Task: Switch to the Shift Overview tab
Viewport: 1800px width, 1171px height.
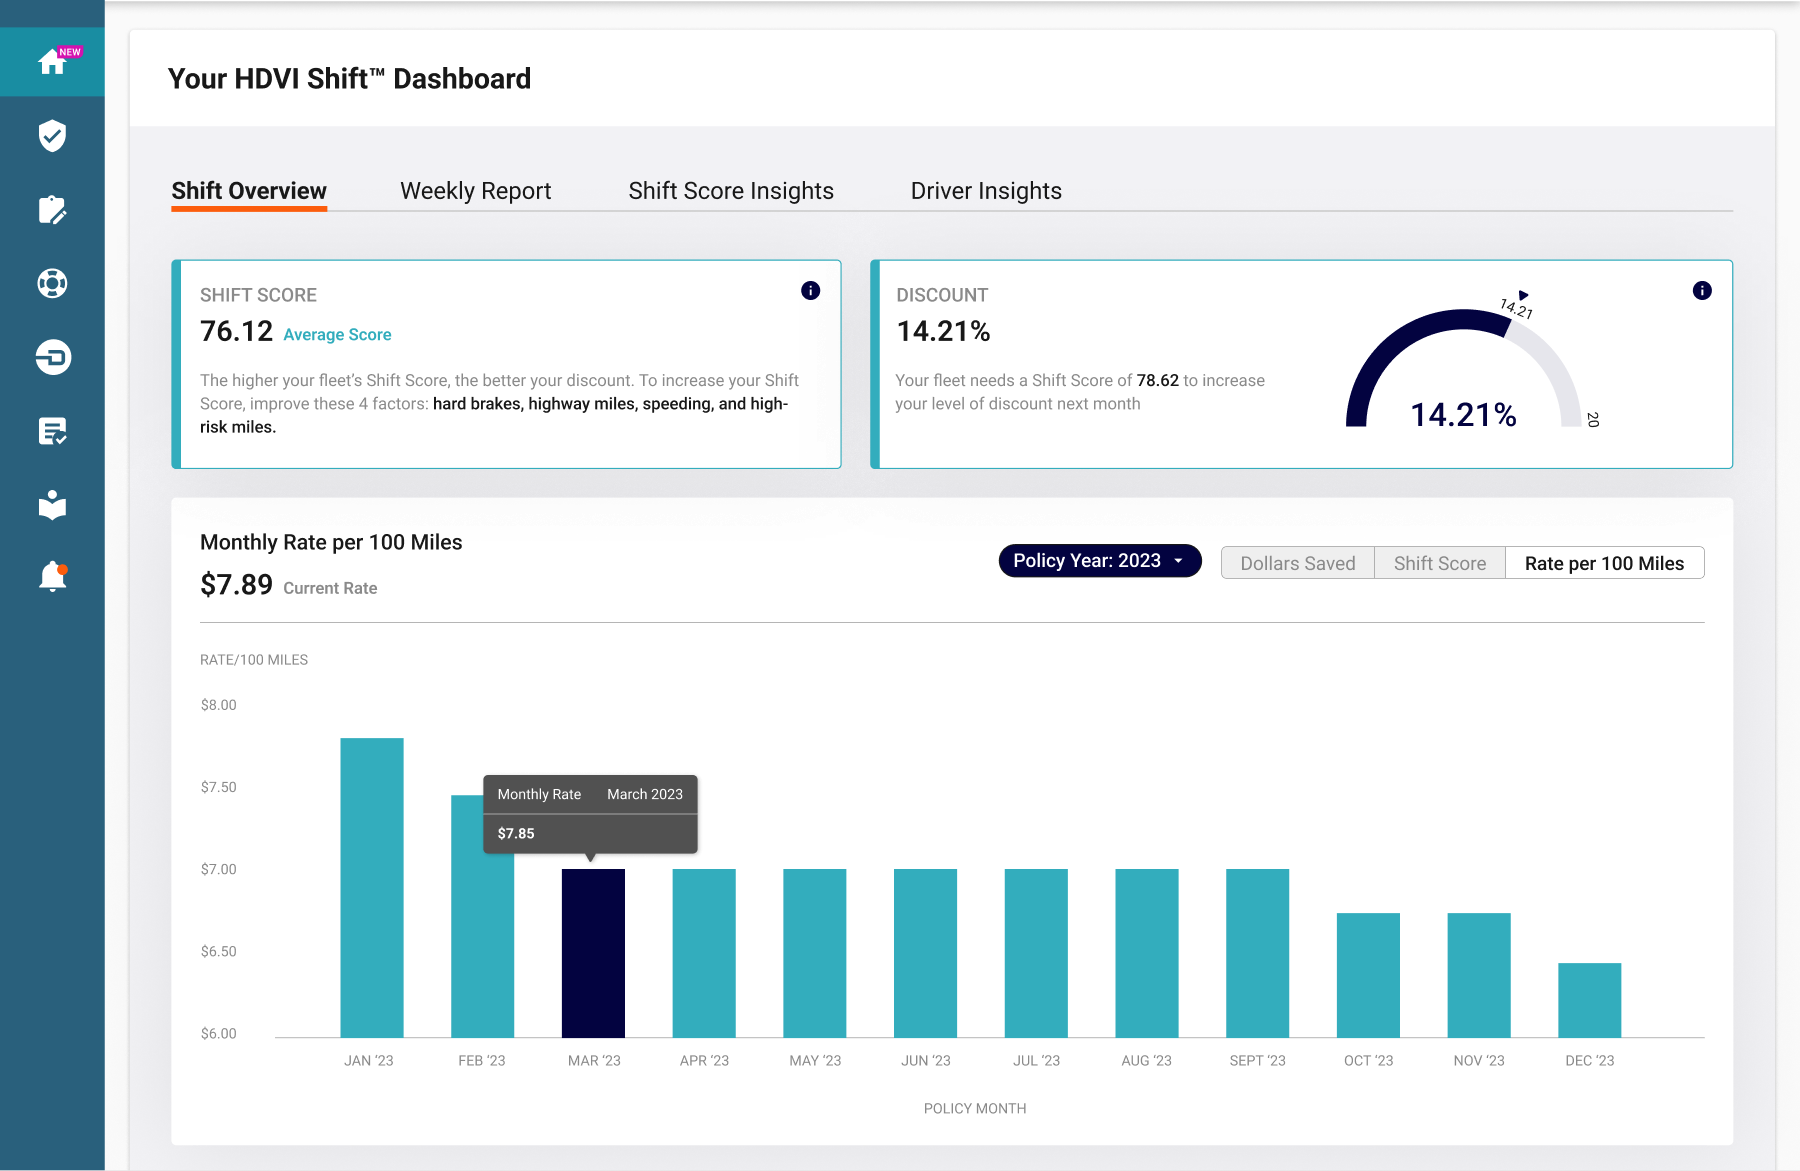Action: point(249,191)
